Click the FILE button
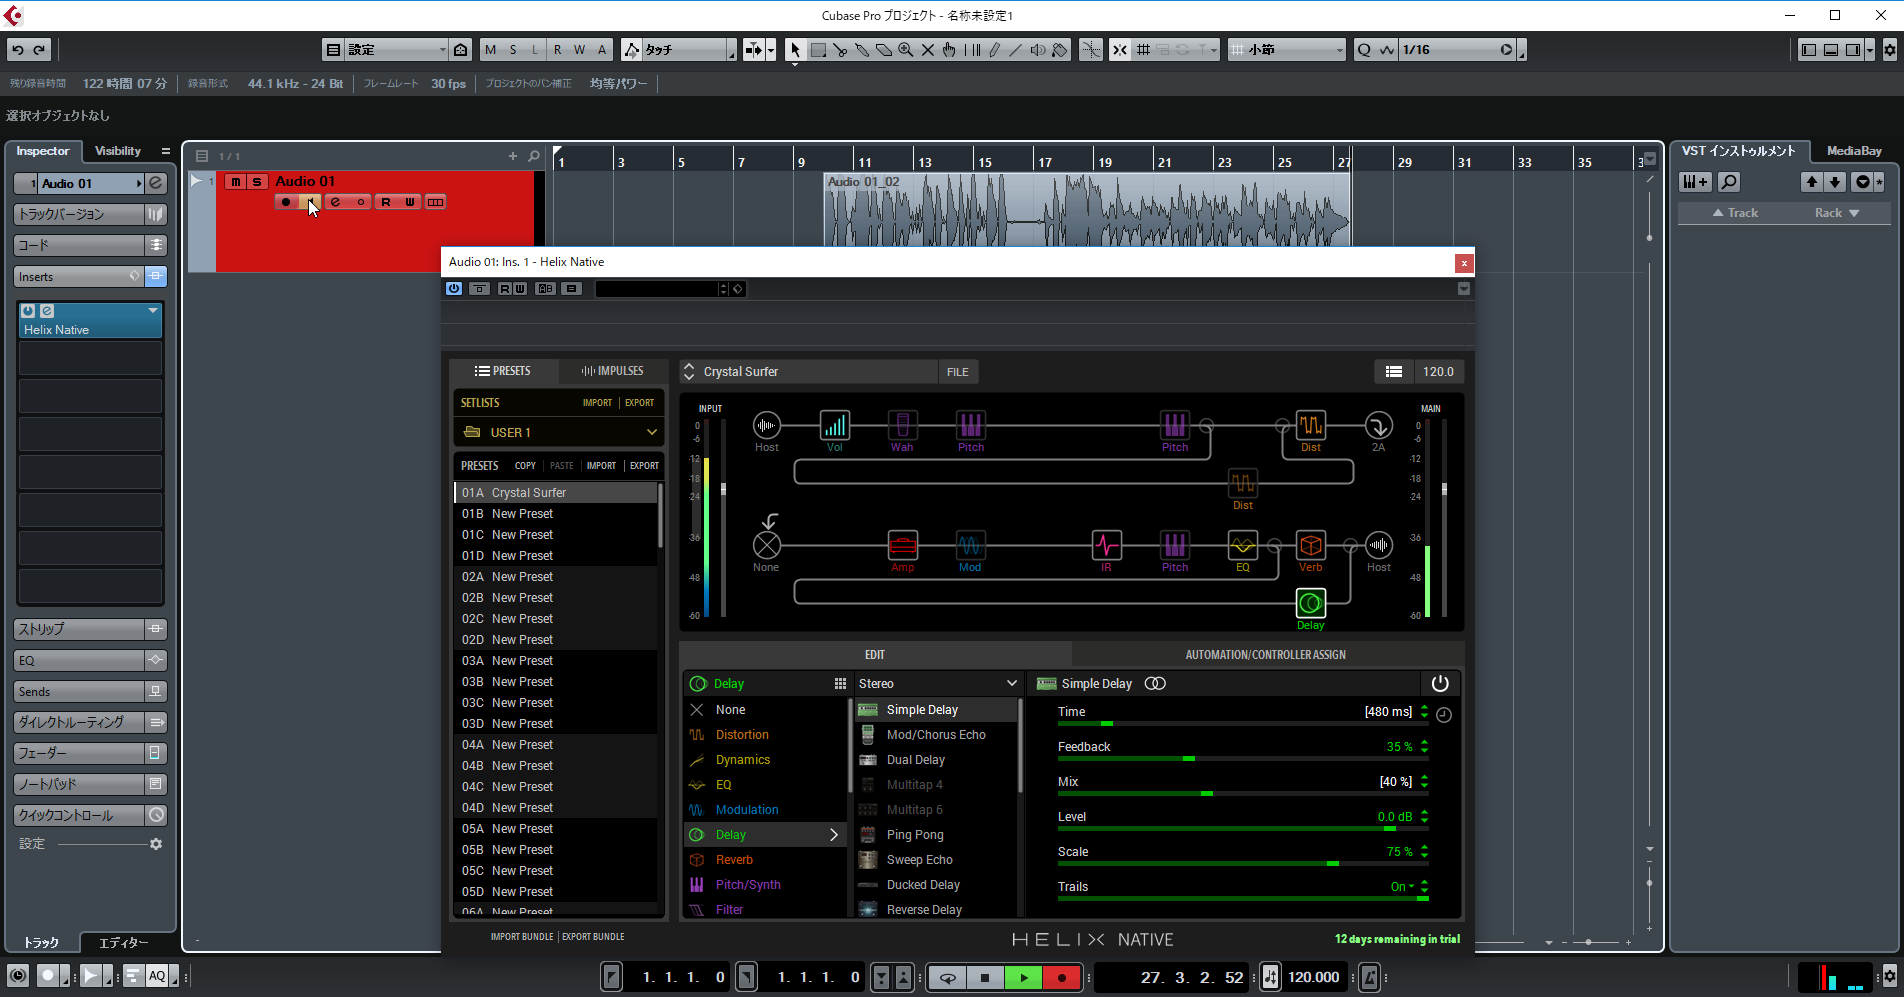The width and height of the screenshot is (1904, 997). 958,372
